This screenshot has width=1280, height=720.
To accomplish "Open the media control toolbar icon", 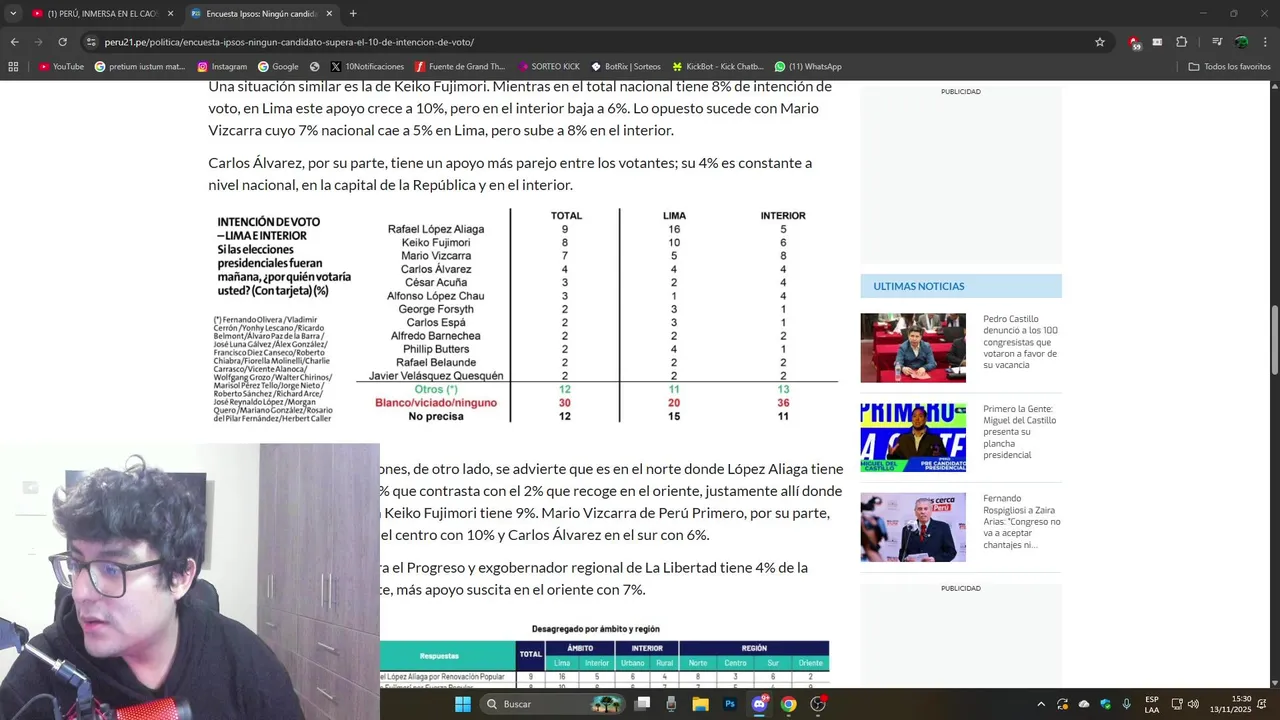I will 1217,42.
